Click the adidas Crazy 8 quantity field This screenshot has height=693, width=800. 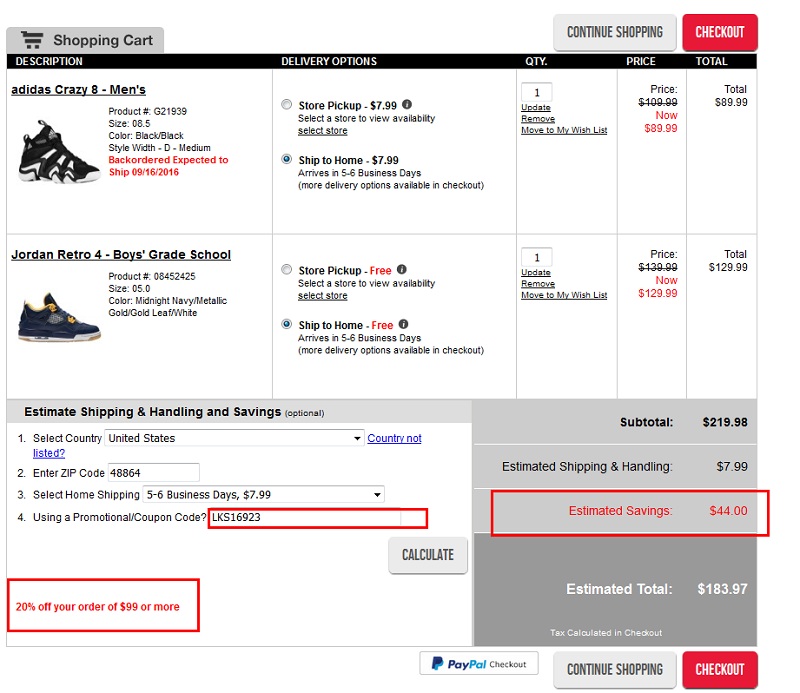point(537,92)
